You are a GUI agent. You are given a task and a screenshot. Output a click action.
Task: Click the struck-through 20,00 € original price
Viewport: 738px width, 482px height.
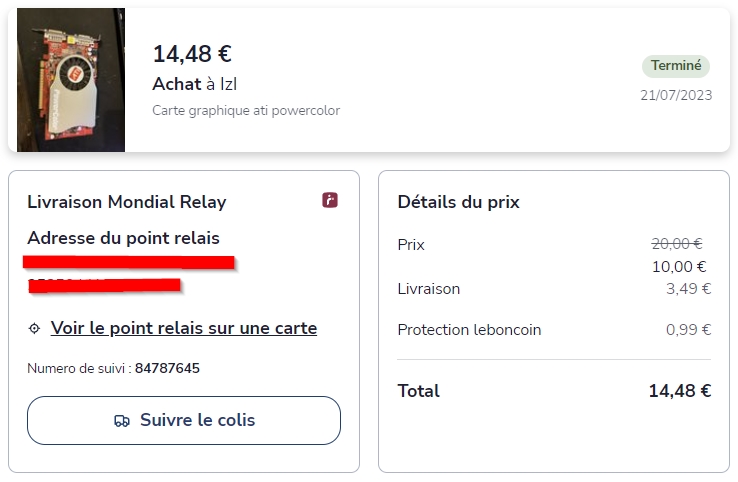click(x=677, y=243)
